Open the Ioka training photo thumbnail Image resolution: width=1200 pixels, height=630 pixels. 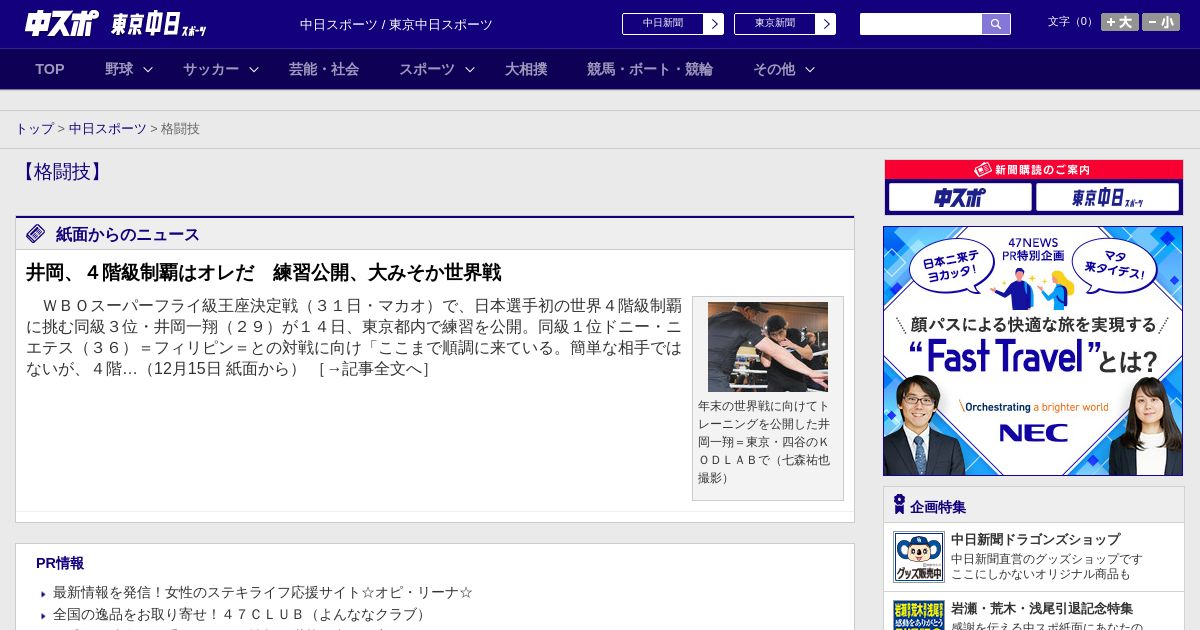[768, 347]
